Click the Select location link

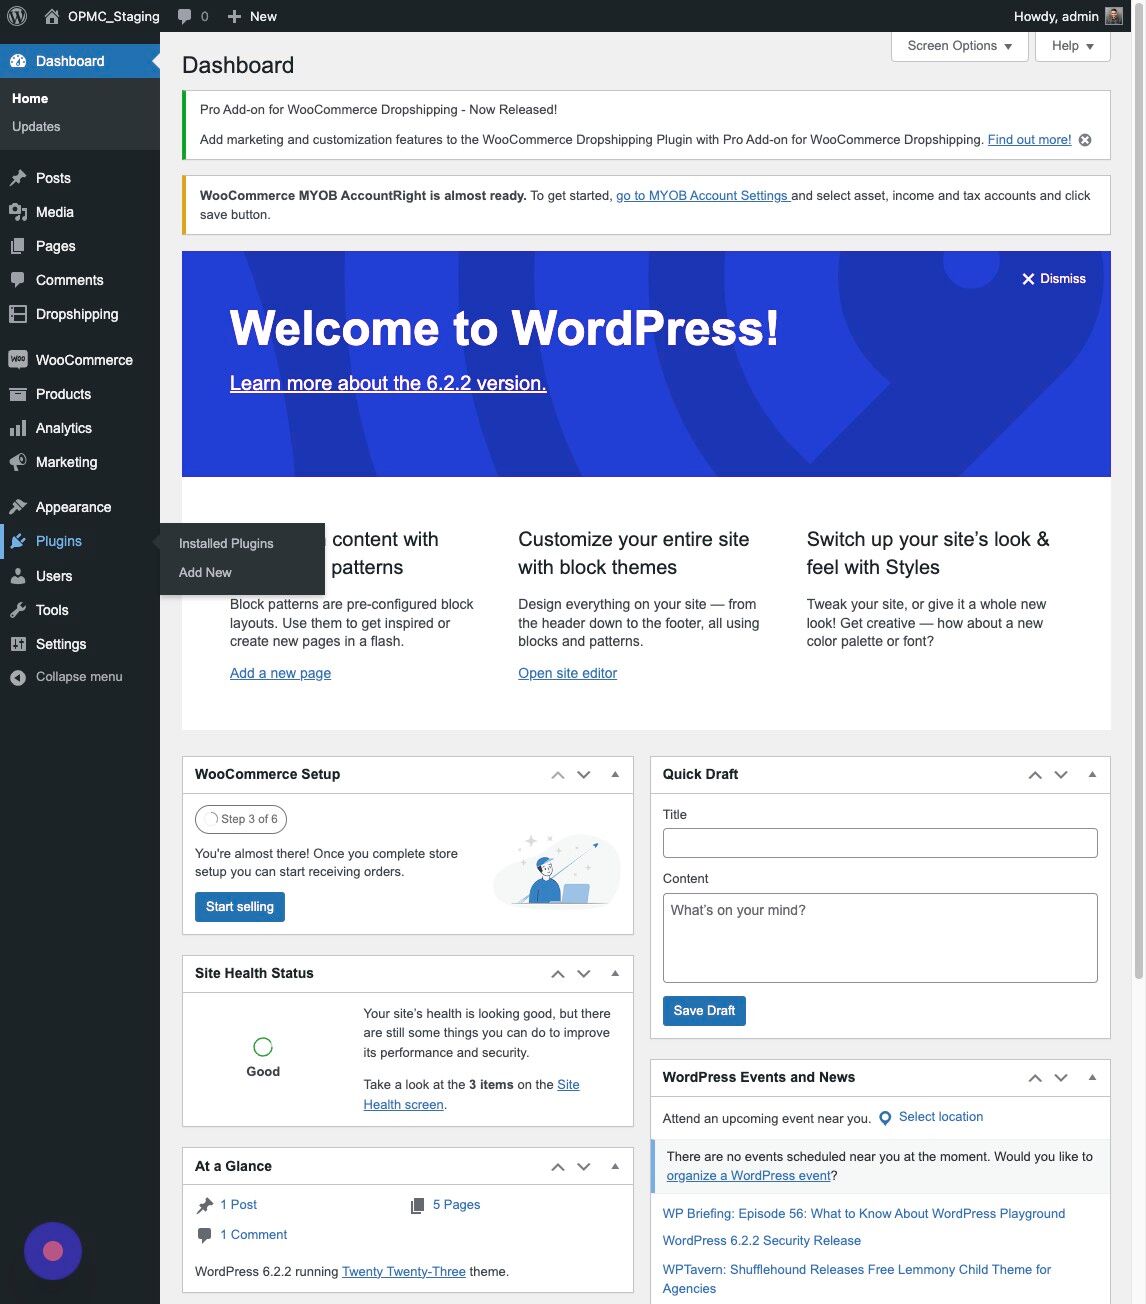(941, 1117)
